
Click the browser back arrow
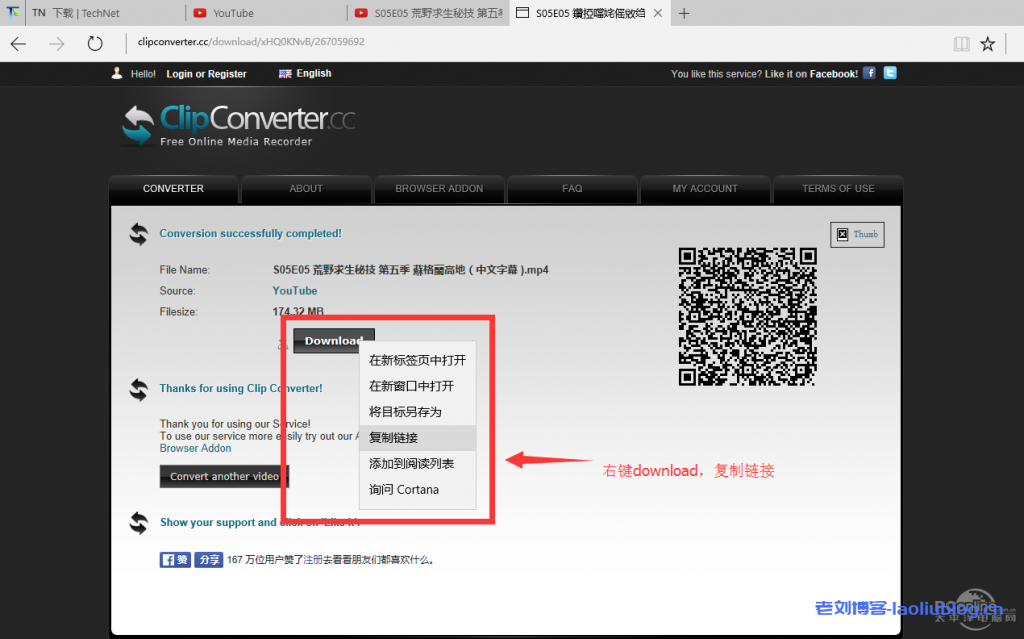[x=19, y=43]
